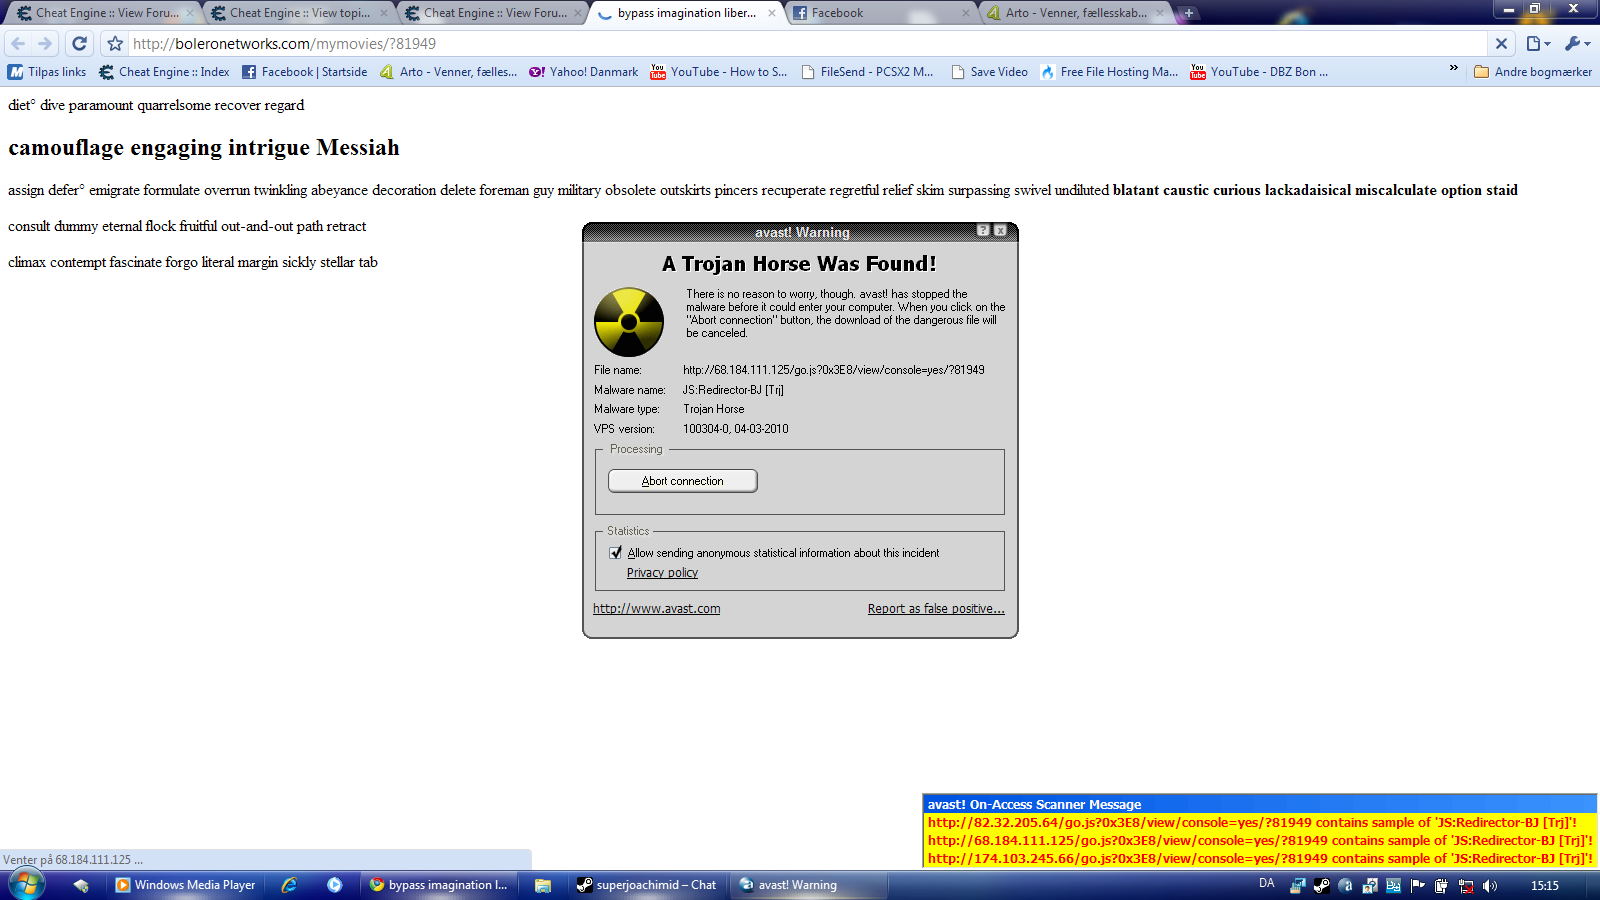The height and width of the screenshot is (900, 1600).
Task: Toggle anonymous statistical information checkbox
Action: coord(616,553)
